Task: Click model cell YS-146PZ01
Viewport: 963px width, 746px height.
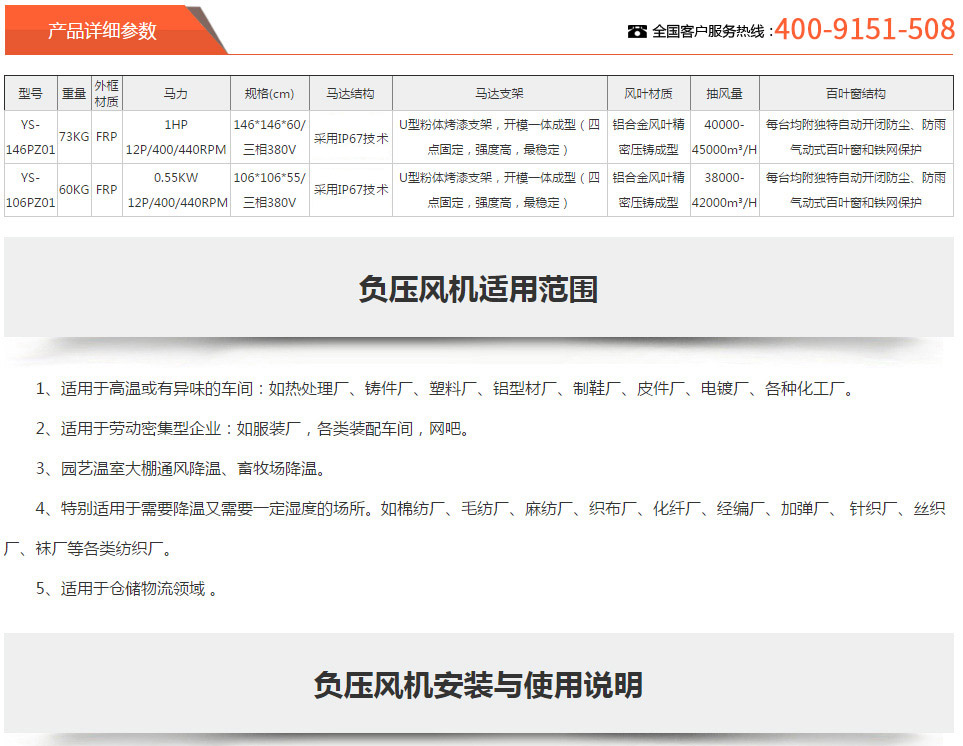Action: (x=31, y=137)
